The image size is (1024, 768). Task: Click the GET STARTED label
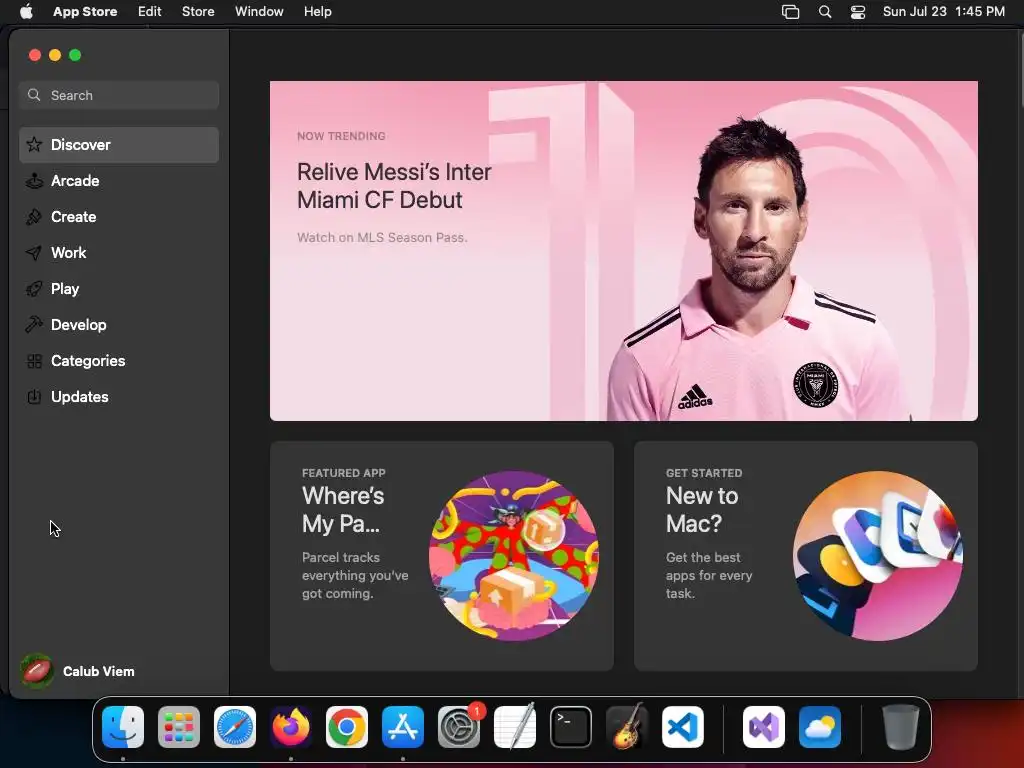704,473
